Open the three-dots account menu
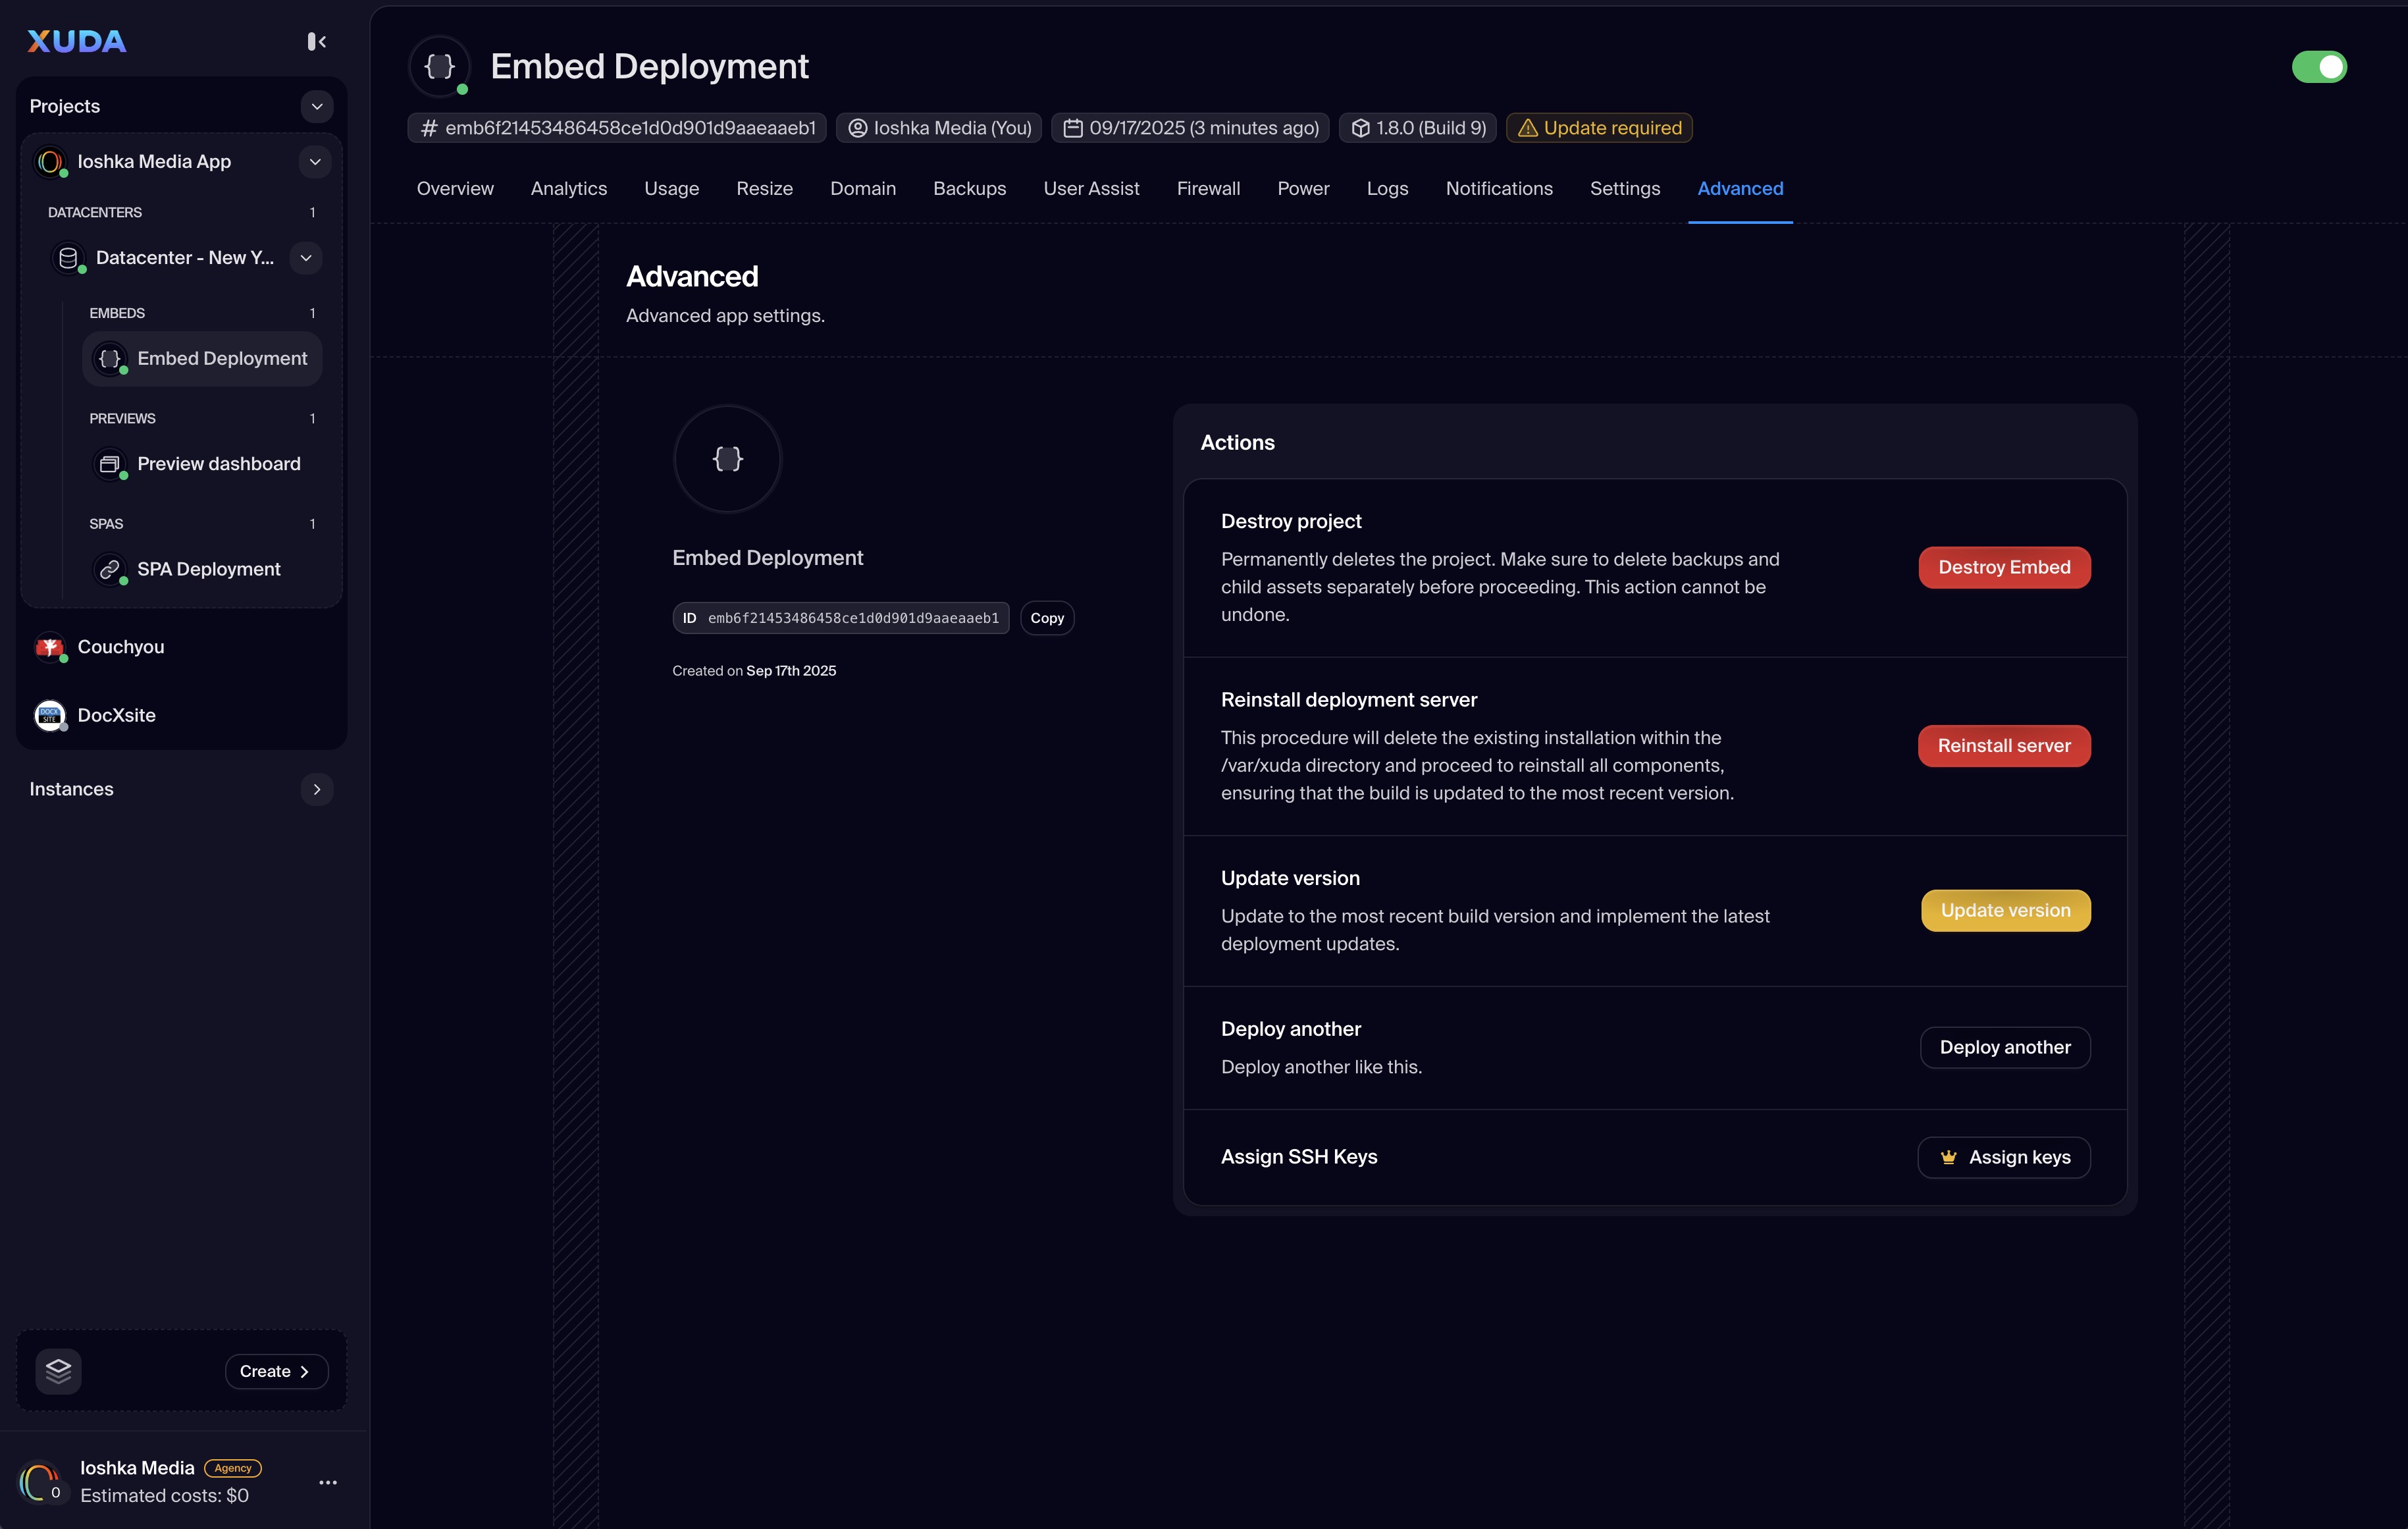Viewport: 2408px width, 1529px height. 328,1482
